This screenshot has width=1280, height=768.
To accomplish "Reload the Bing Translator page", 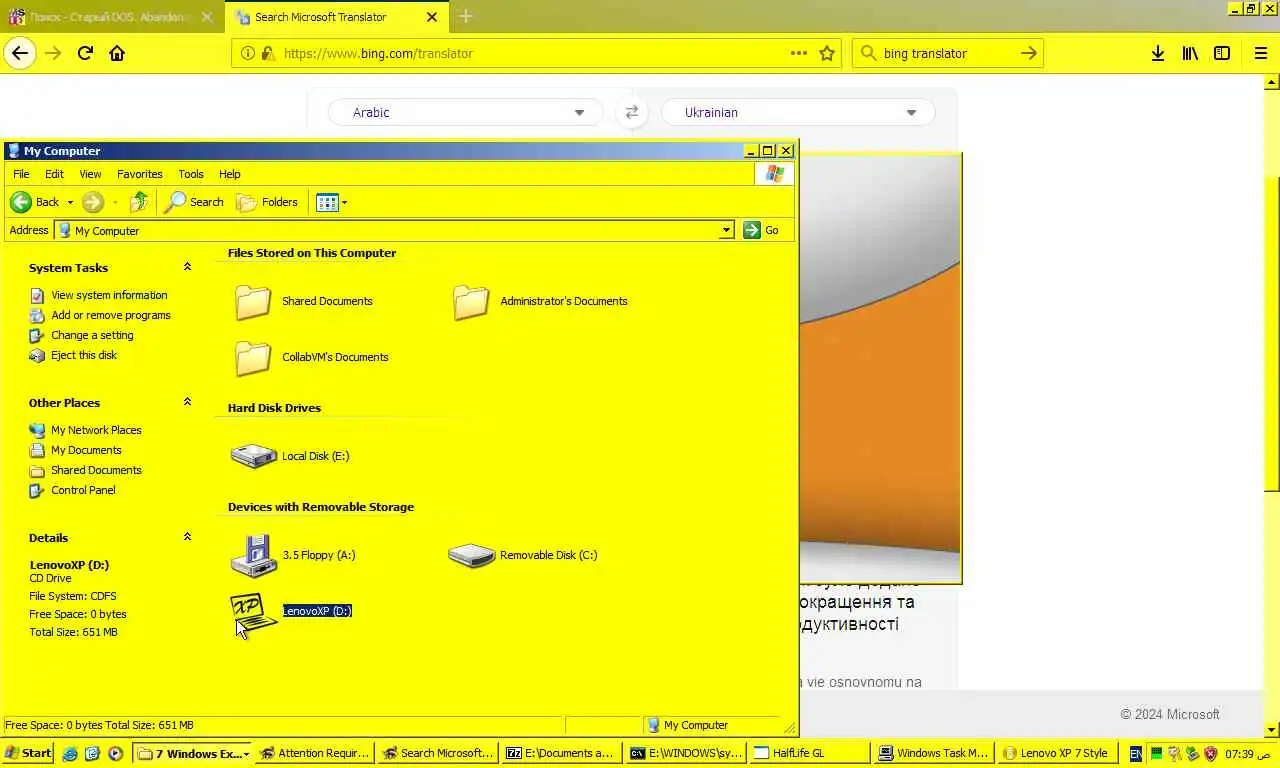I will [x=85, y=53].
